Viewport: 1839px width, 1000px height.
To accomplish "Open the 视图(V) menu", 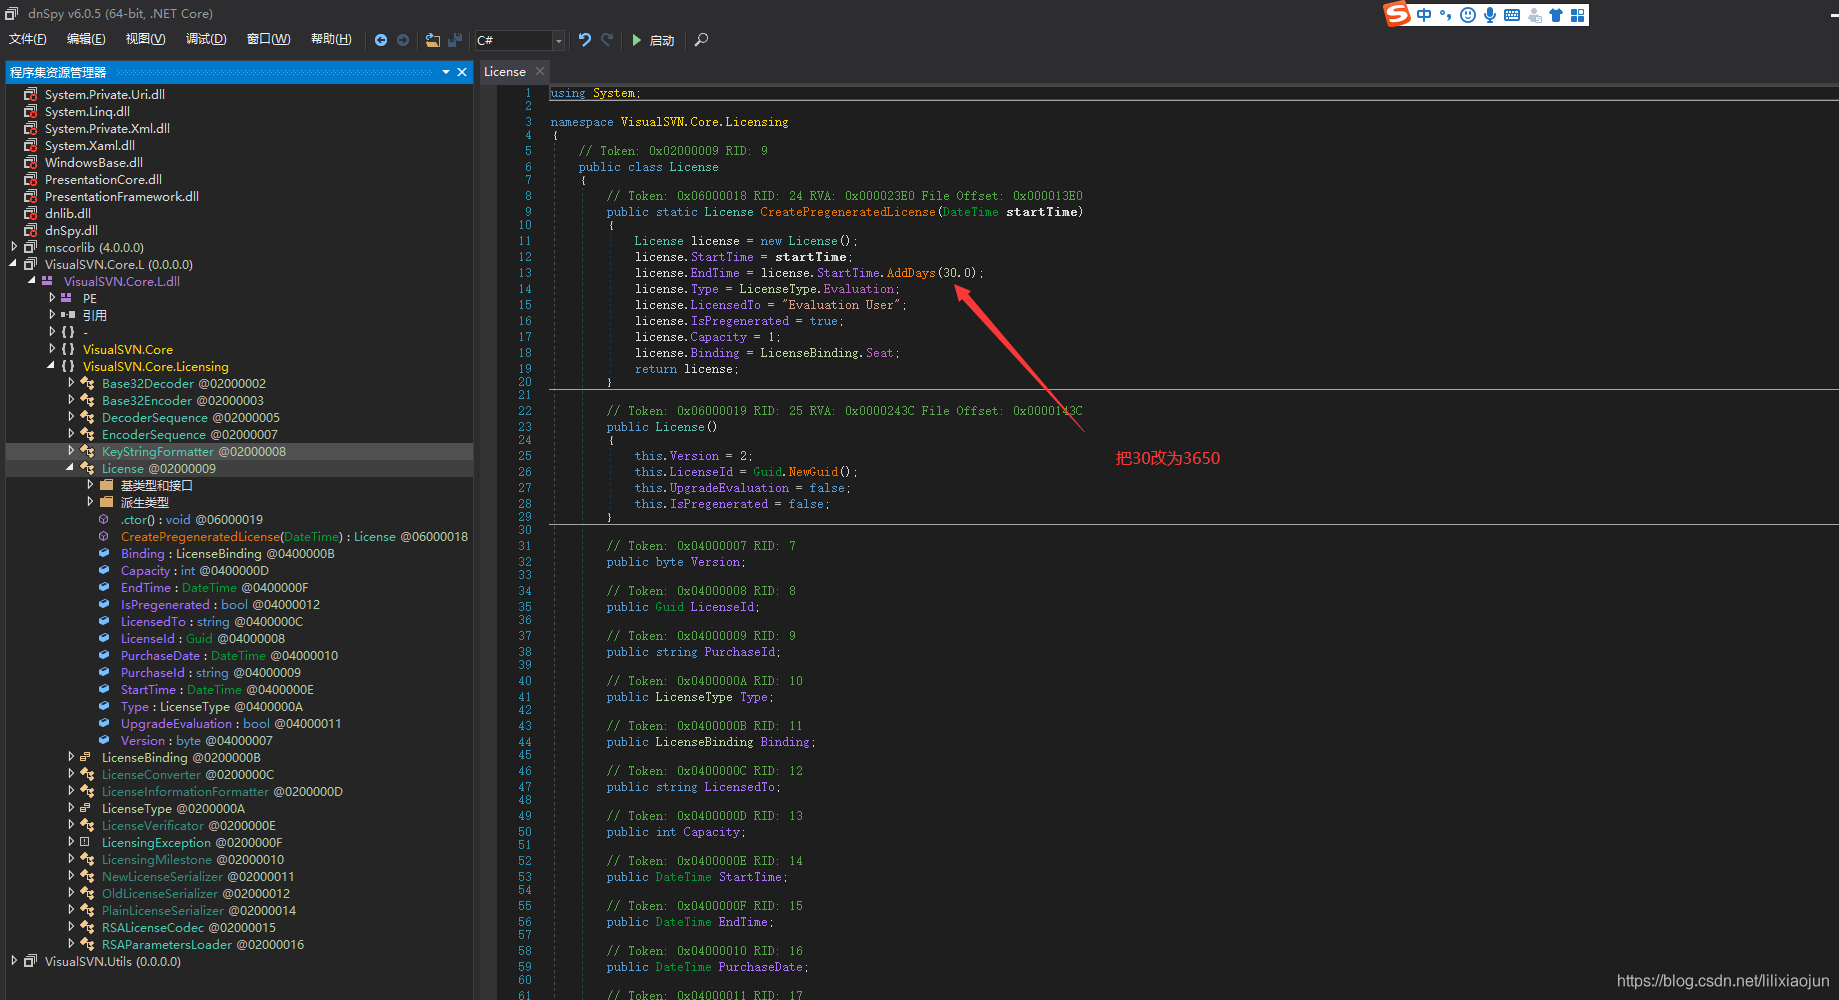I will pyautogui.click(x=145, y=39).
